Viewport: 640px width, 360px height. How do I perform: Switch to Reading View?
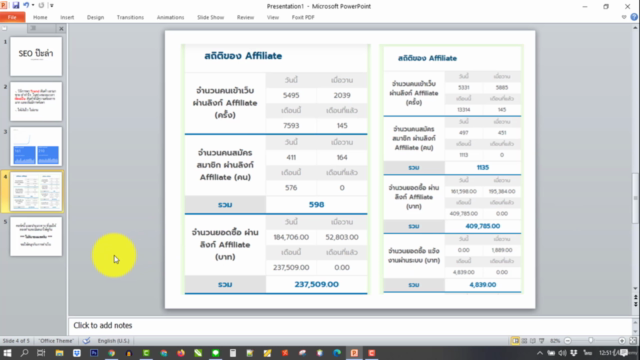point(533,341)
